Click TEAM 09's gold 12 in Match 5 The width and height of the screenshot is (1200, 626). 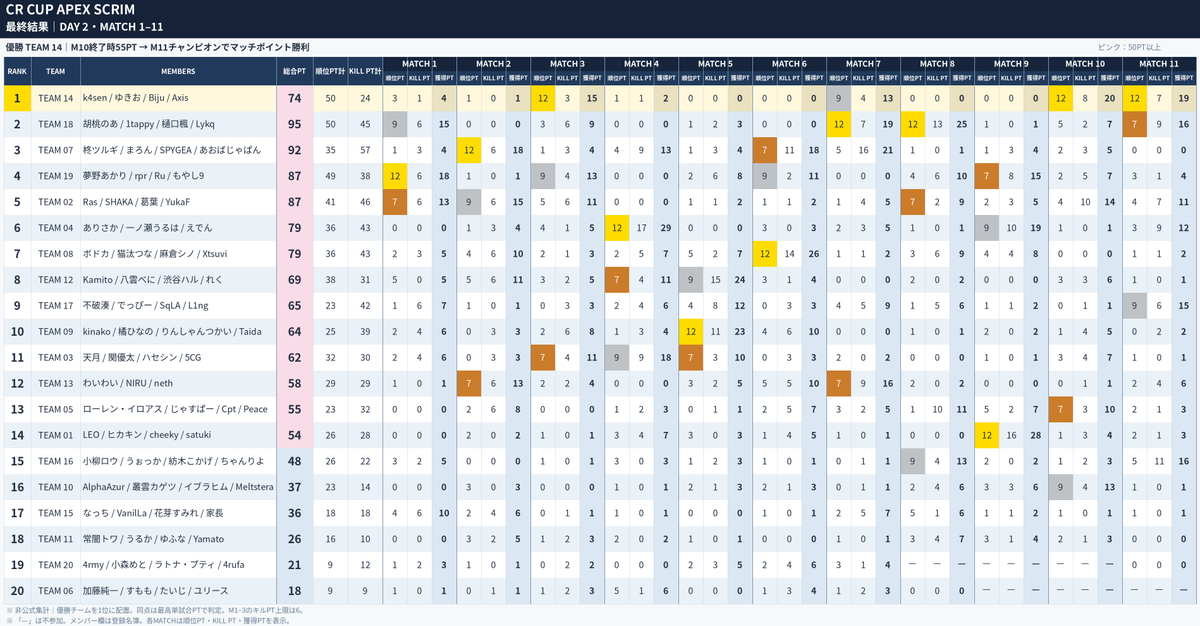[x=690, y=332]
